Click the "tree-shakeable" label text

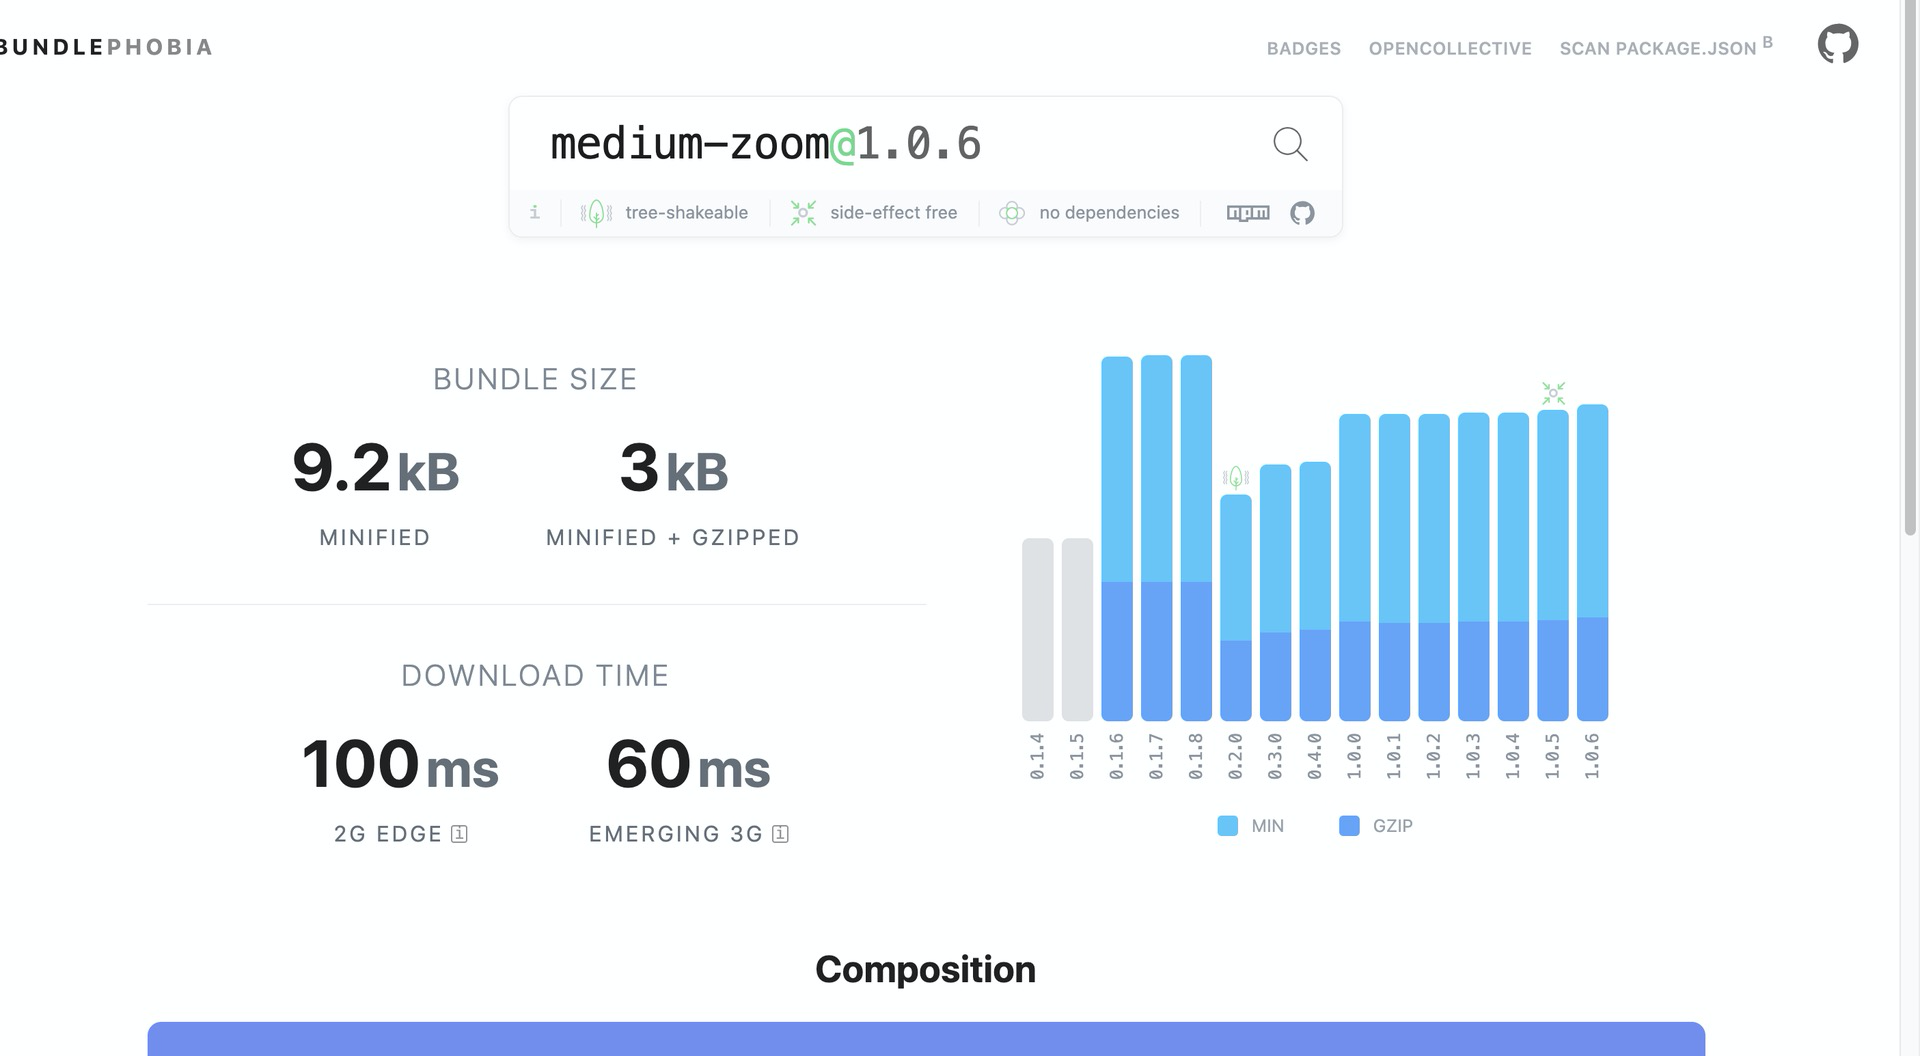tap(686, 213)
